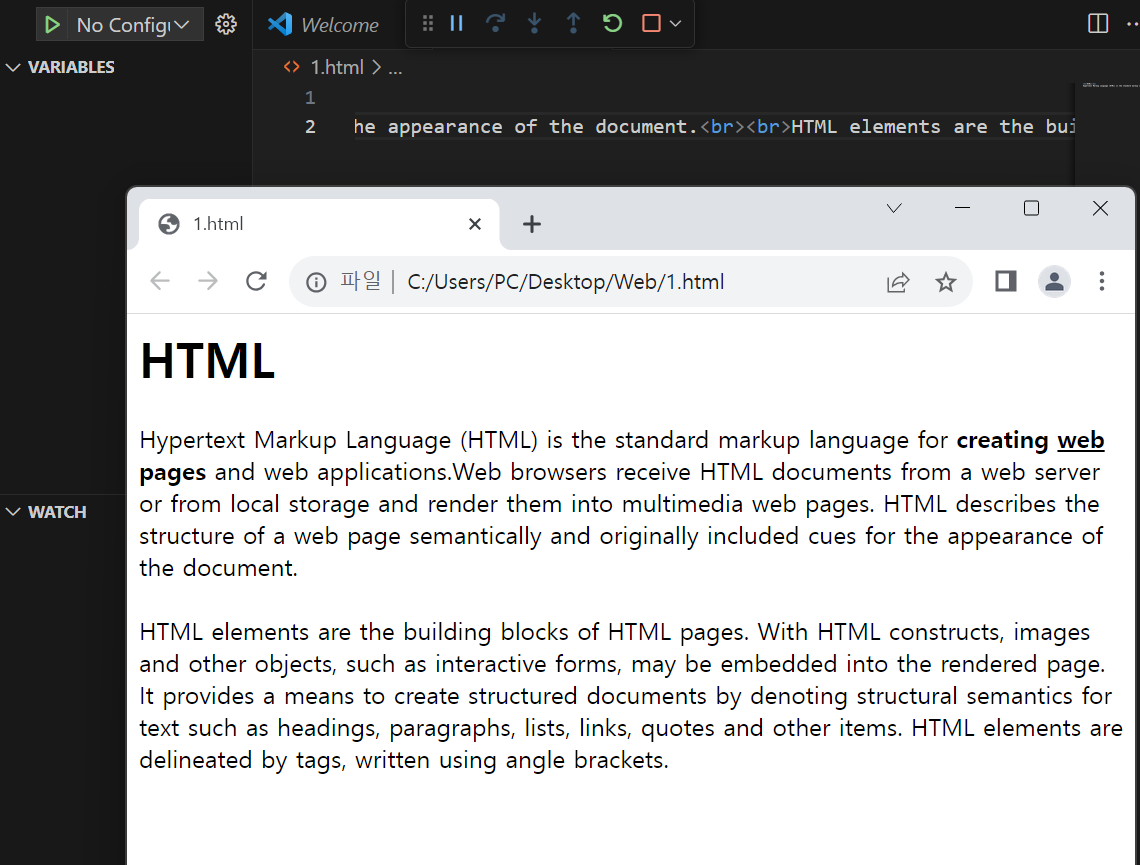The width and height of the screenshot is (1140, 865).
Task: Collapse the WATCH section
Action: click(x=13, y=511)
